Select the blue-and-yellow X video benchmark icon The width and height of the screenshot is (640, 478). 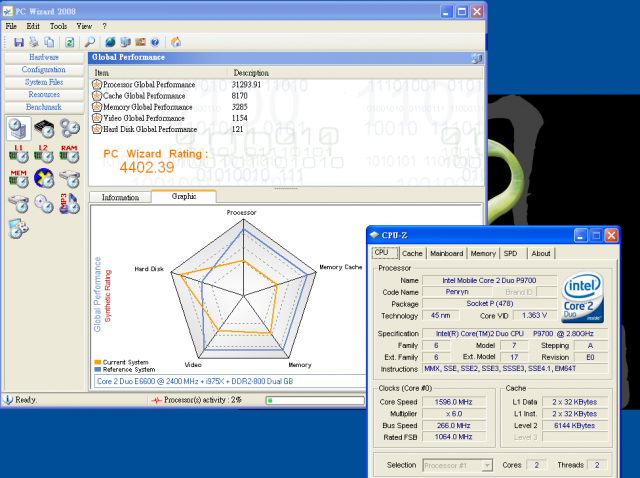click(44, 179)
